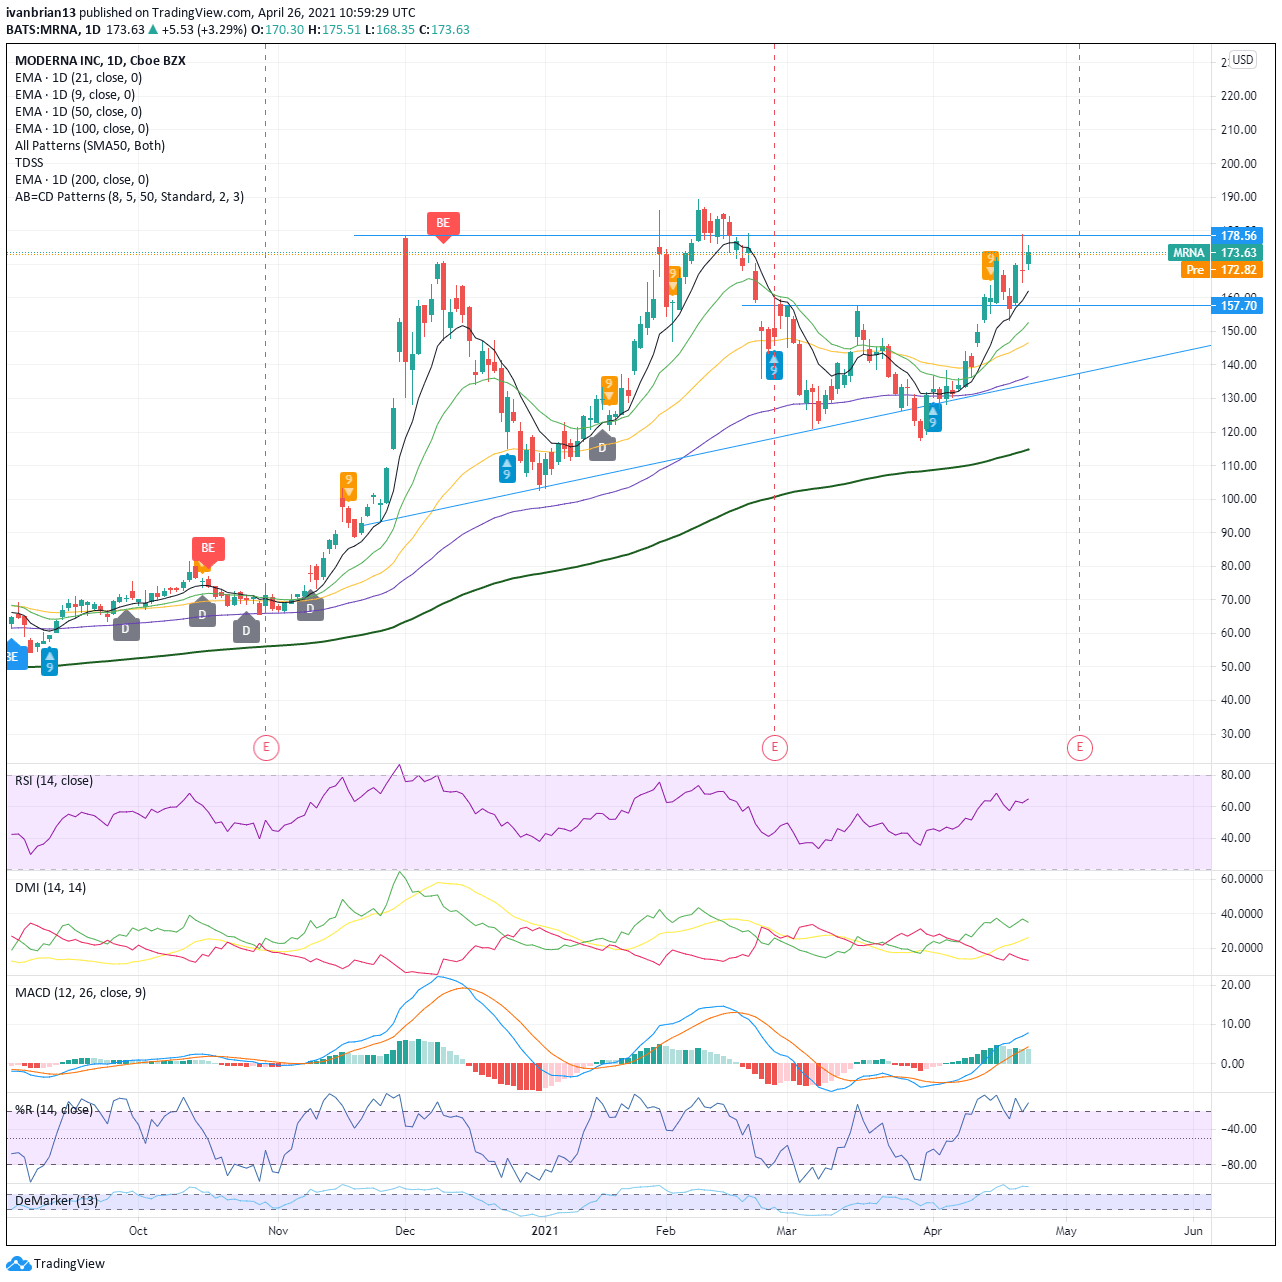The width and height of the screenshot is (1282, 1282).
Task: Click the orange 9 TD marker in mid-January
Action: (x=608, y=390)
